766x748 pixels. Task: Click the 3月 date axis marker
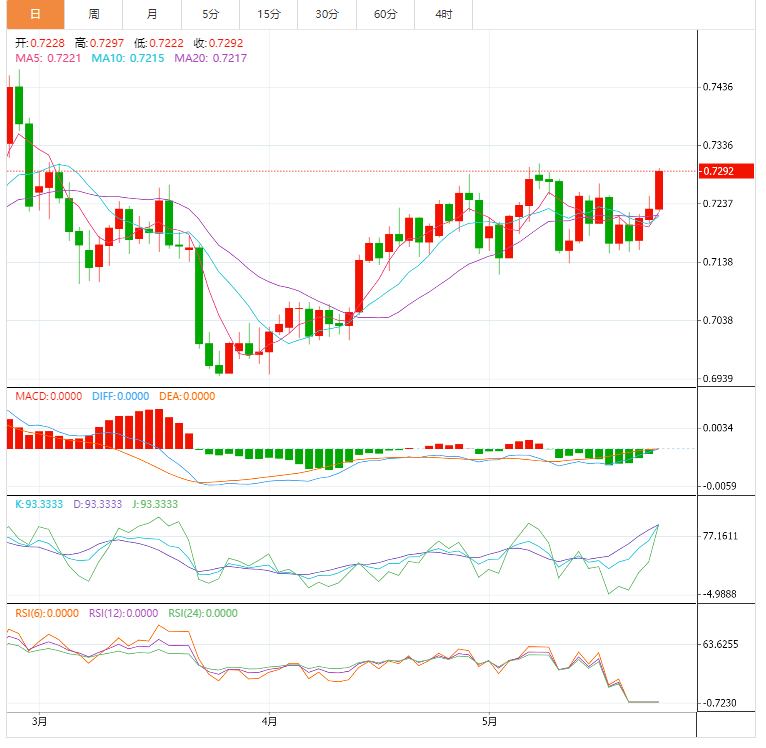point(40,722)
